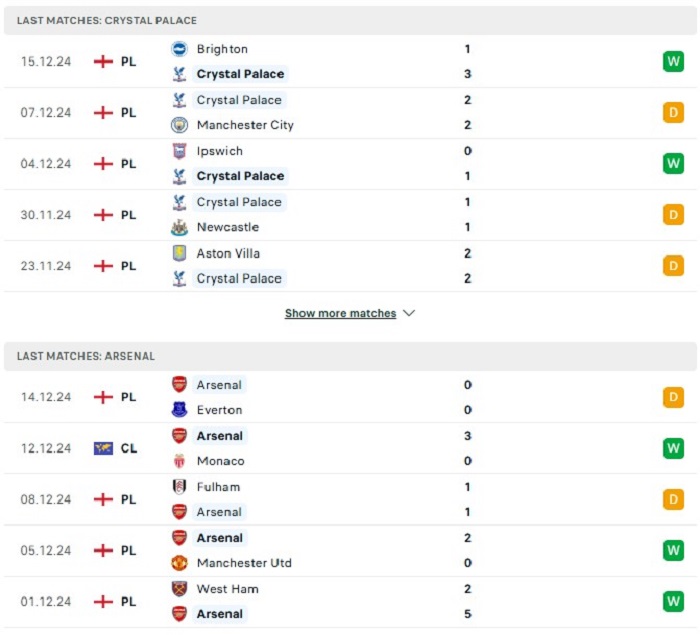Click the D badge for Arsenal vs Everton
Screen dimensions: 700x635
[673, 397]
